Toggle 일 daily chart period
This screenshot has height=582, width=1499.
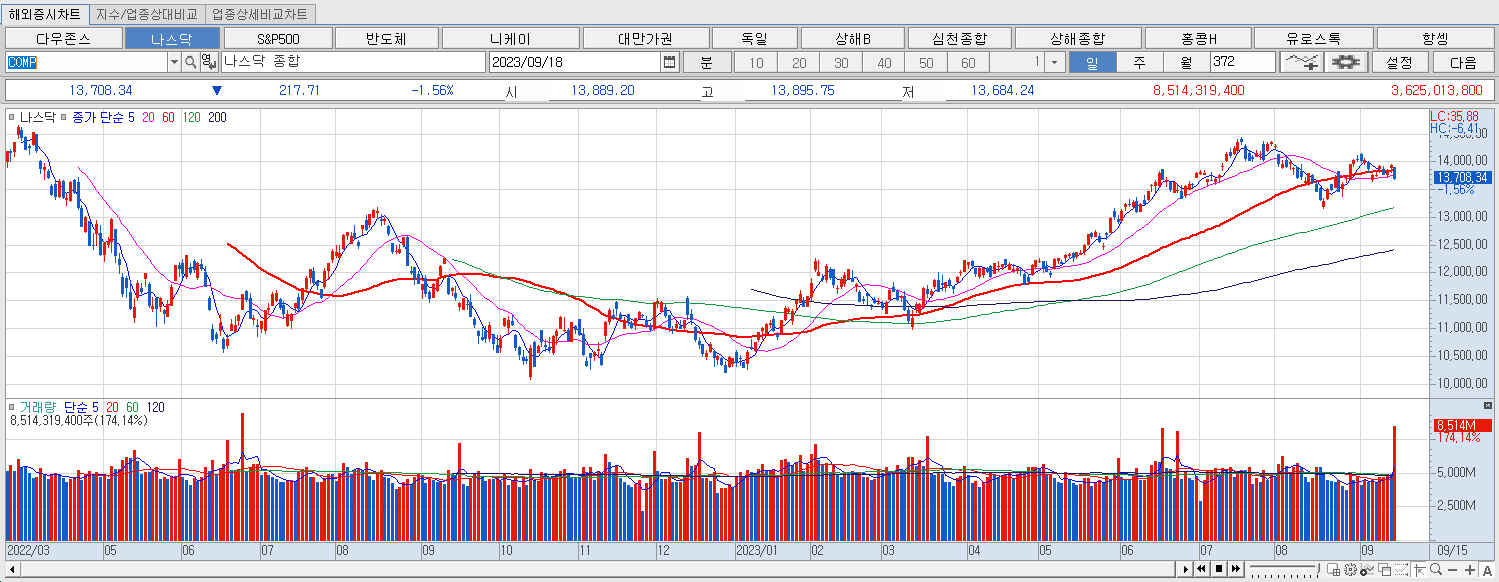[x=1092, y=62]
